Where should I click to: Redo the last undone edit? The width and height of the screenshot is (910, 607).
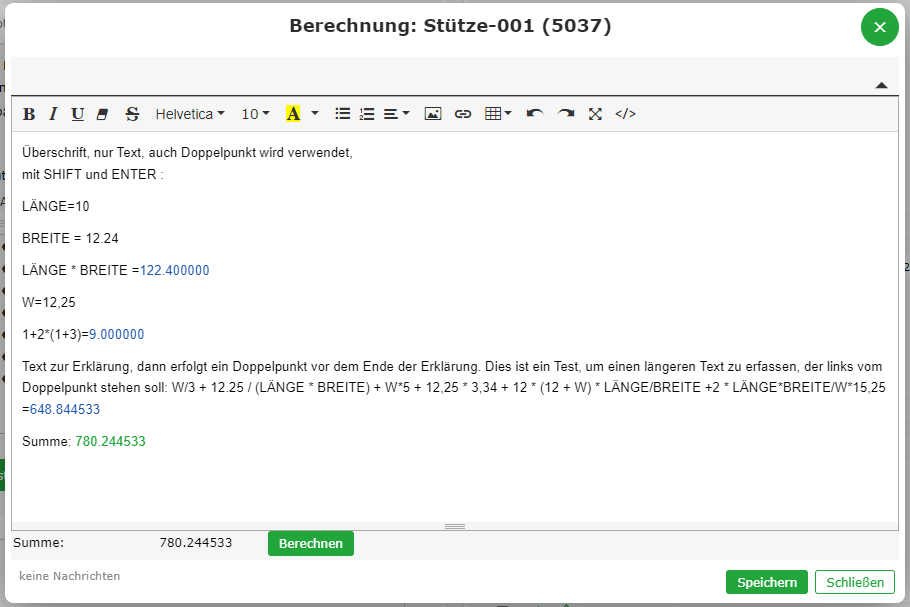click(x=566, y=114)
